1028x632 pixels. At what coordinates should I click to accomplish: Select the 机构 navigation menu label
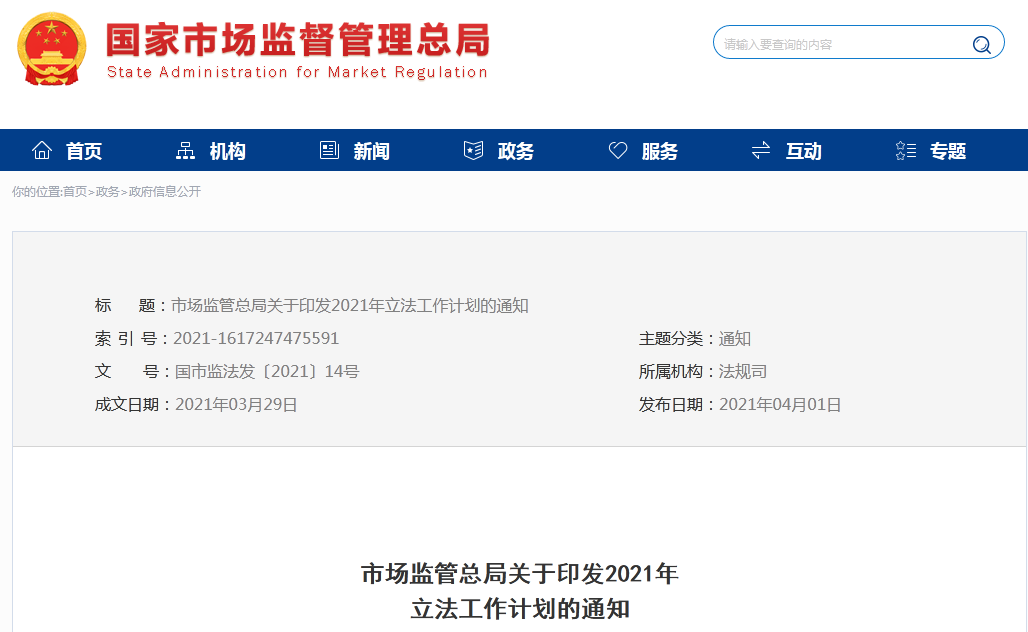228,151
